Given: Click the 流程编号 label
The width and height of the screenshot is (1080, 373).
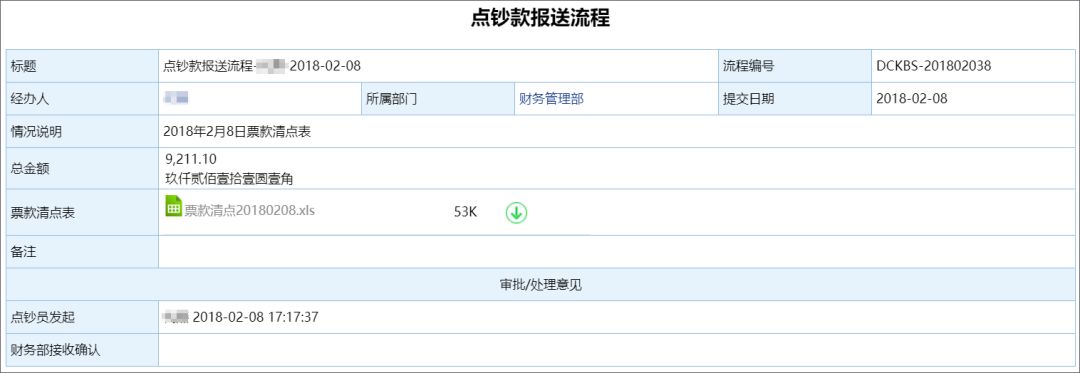Looking at the screenshot, I should pyautogui.click(x=748, y=66).
